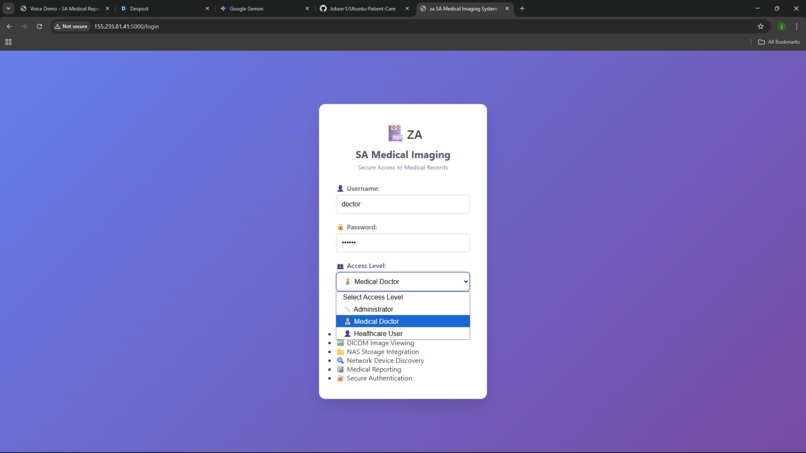The width and height of the screenshot is (806, 453).
Task: Click the Healthcare User person icon
Action: [x=347, y=333]
